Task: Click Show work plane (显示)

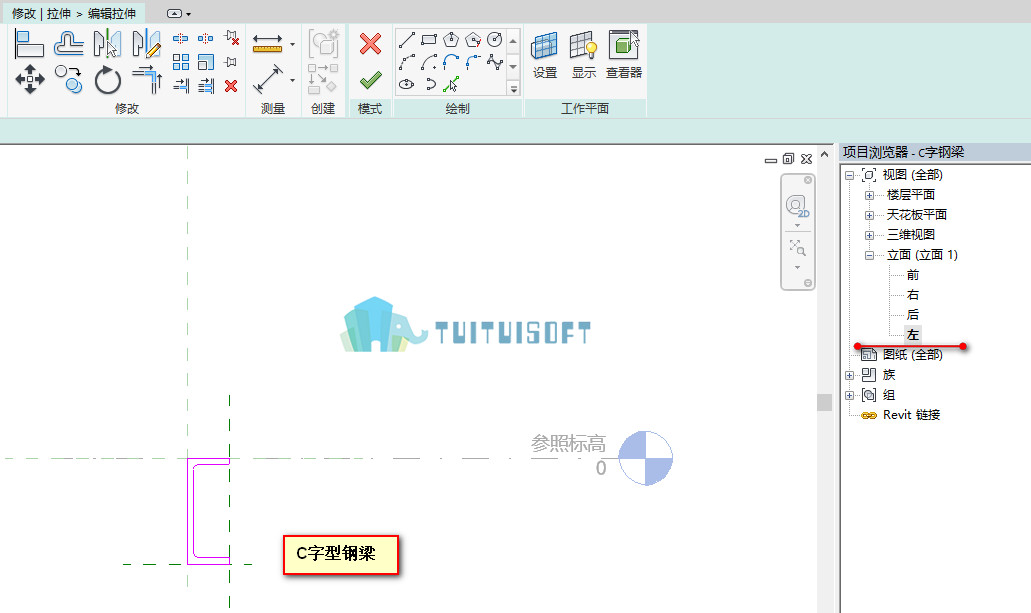Action: coord(583,55)
